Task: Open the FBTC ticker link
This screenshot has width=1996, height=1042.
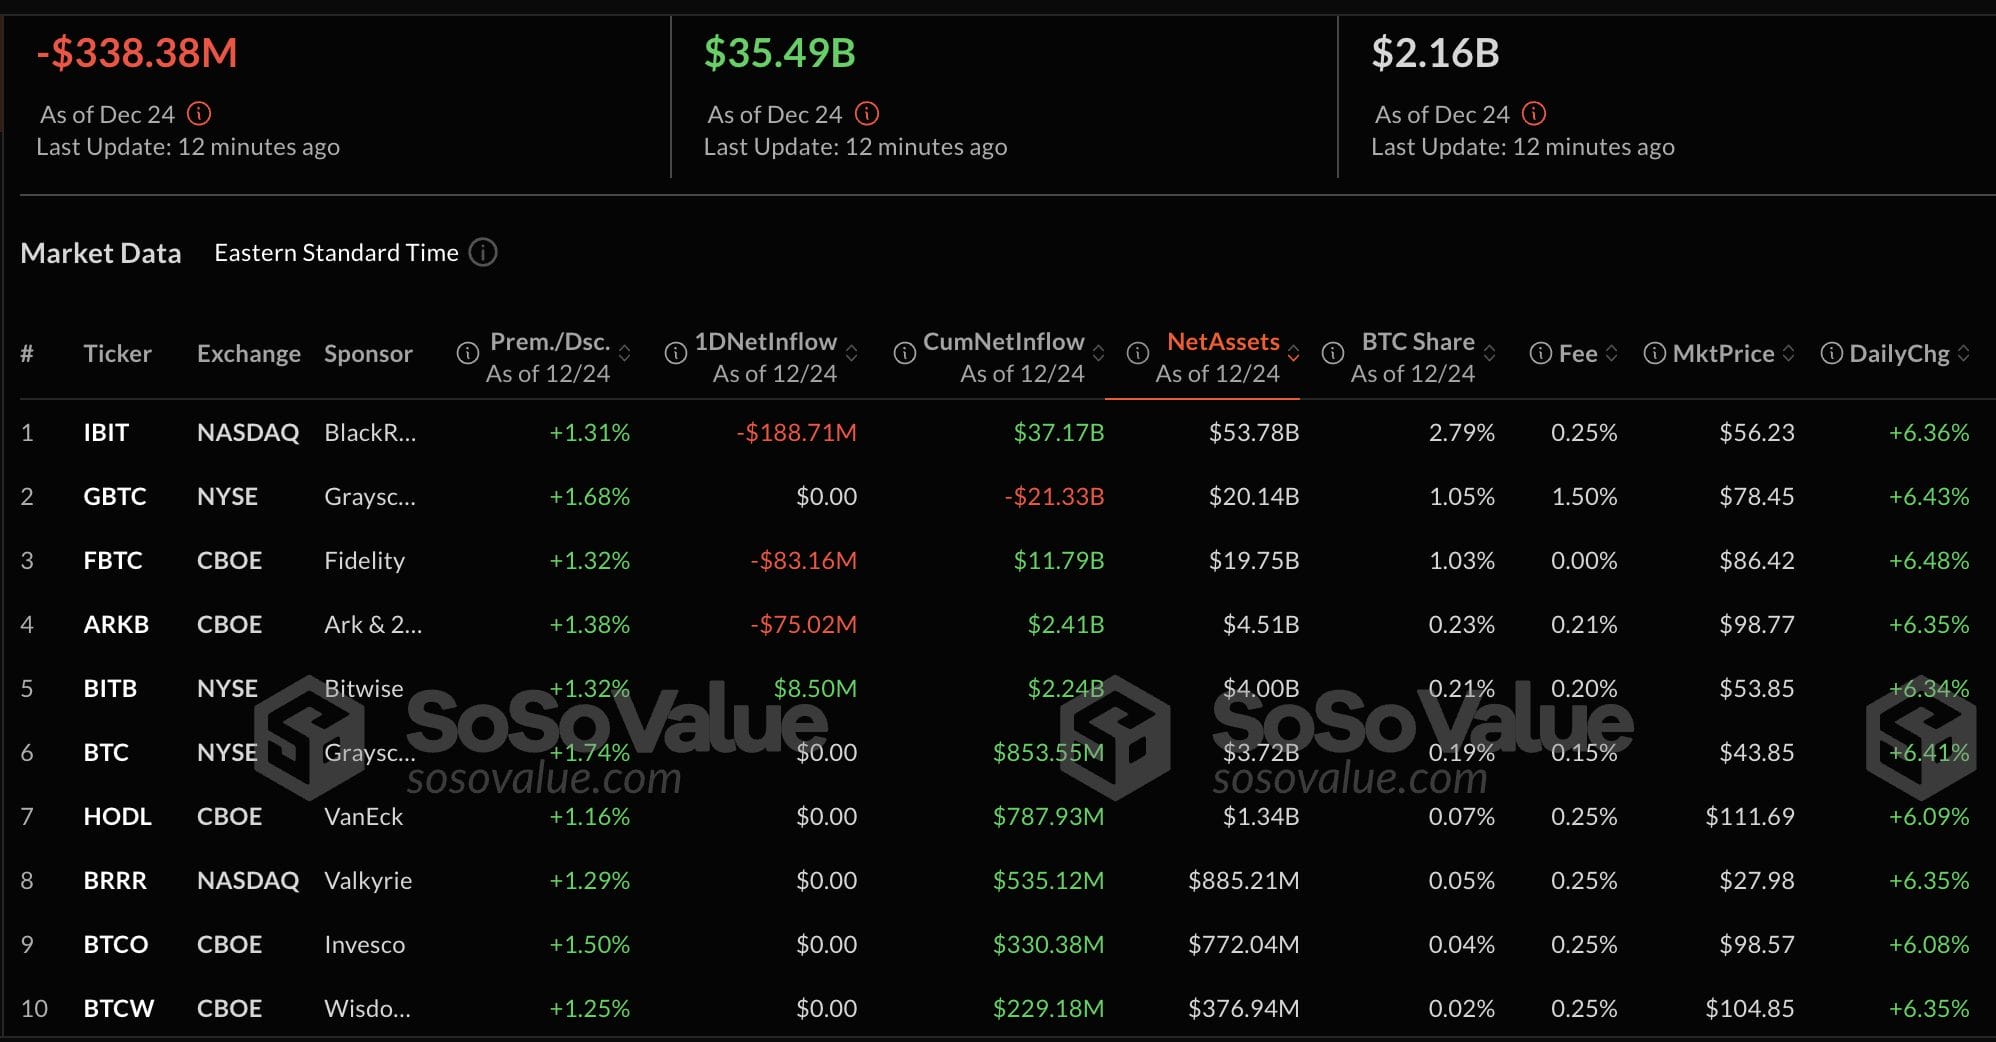Action: 113,561
